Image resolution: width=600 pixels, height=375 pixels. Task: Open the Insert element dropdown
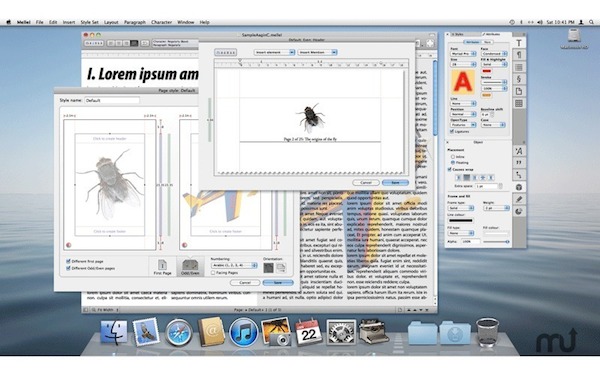pos(274,52)
